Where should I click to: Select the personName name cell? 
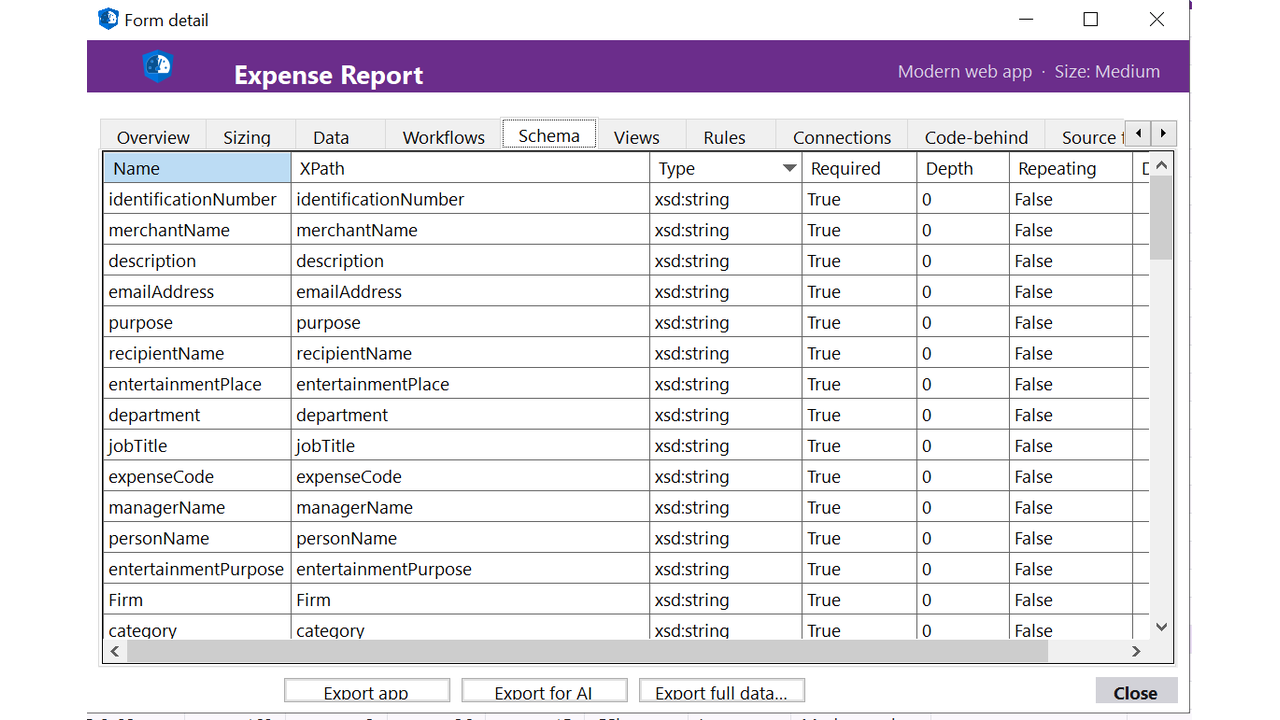197,538
